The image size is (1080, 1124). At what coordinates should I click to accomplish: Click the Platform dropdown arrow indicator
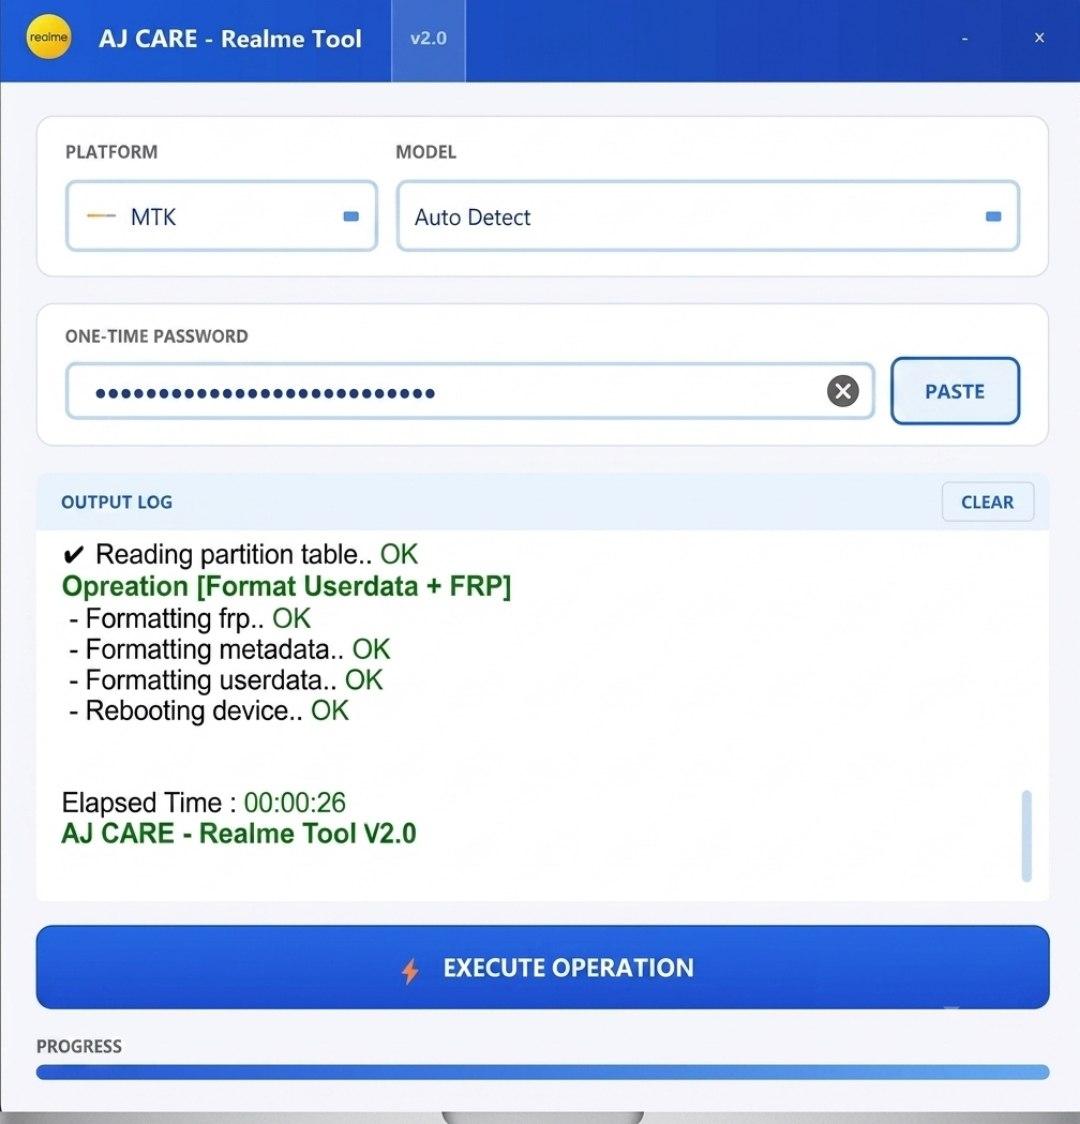coord(351,216)
